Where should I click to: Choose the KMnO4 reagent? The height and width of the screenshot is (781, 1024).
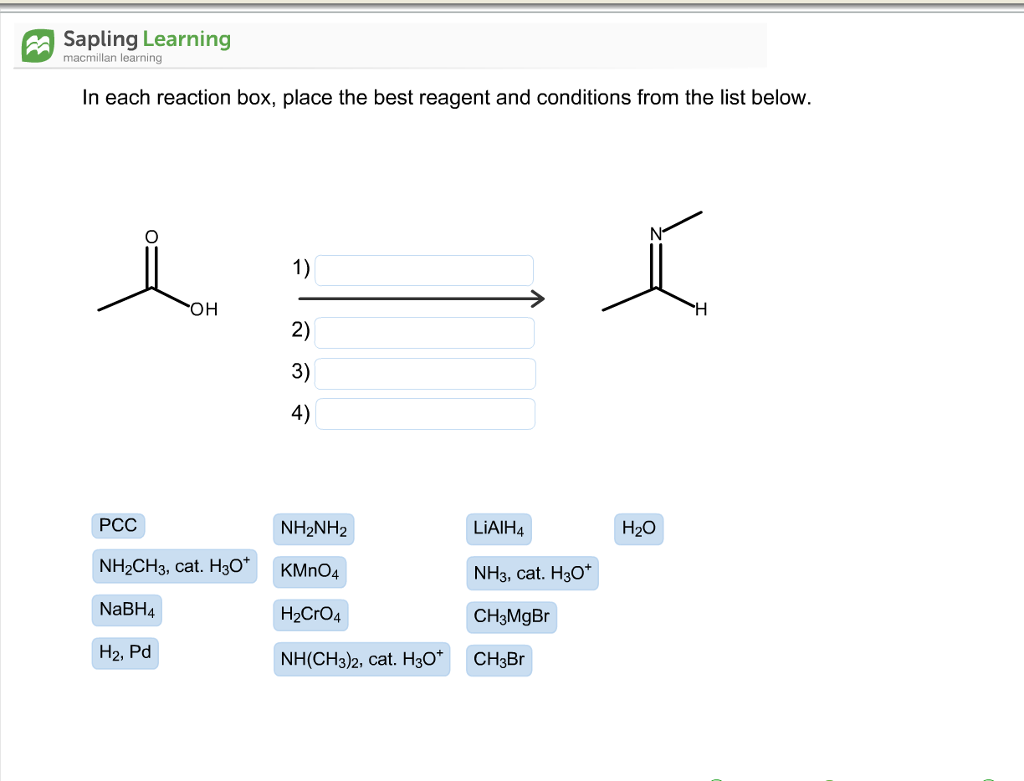coord(309,571)
